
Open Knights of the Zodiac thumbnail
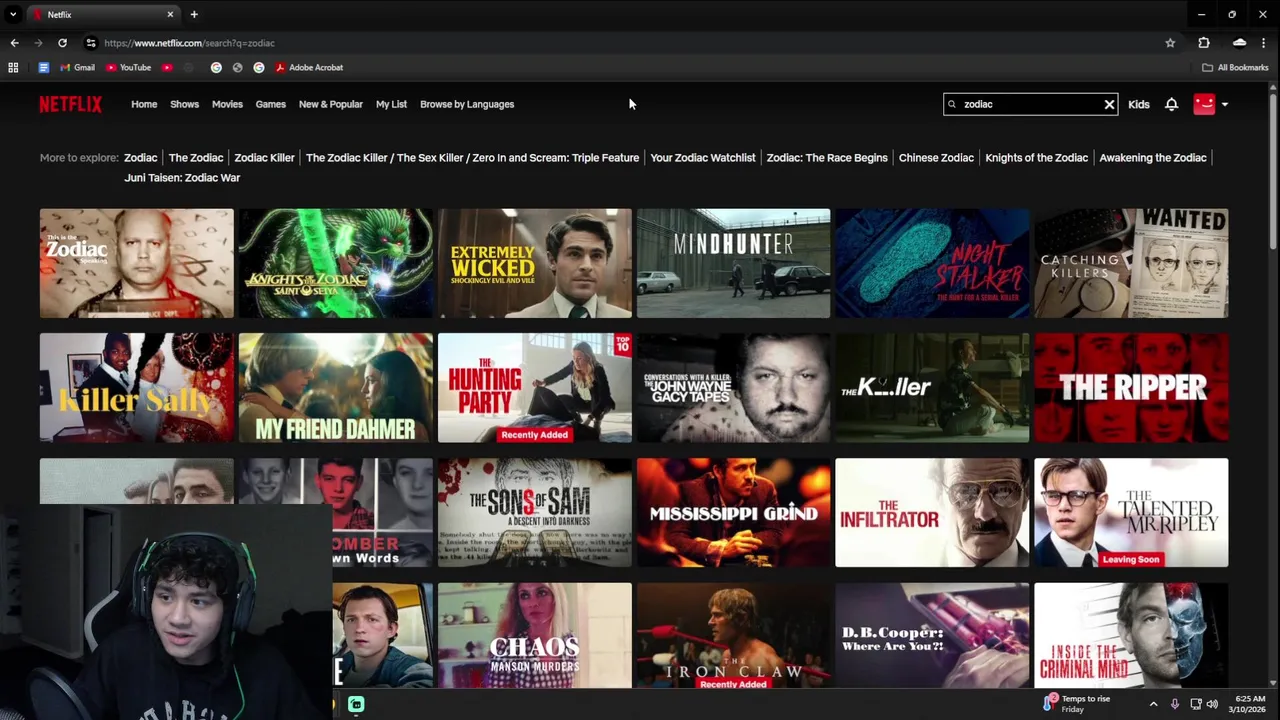coord(336,263)
